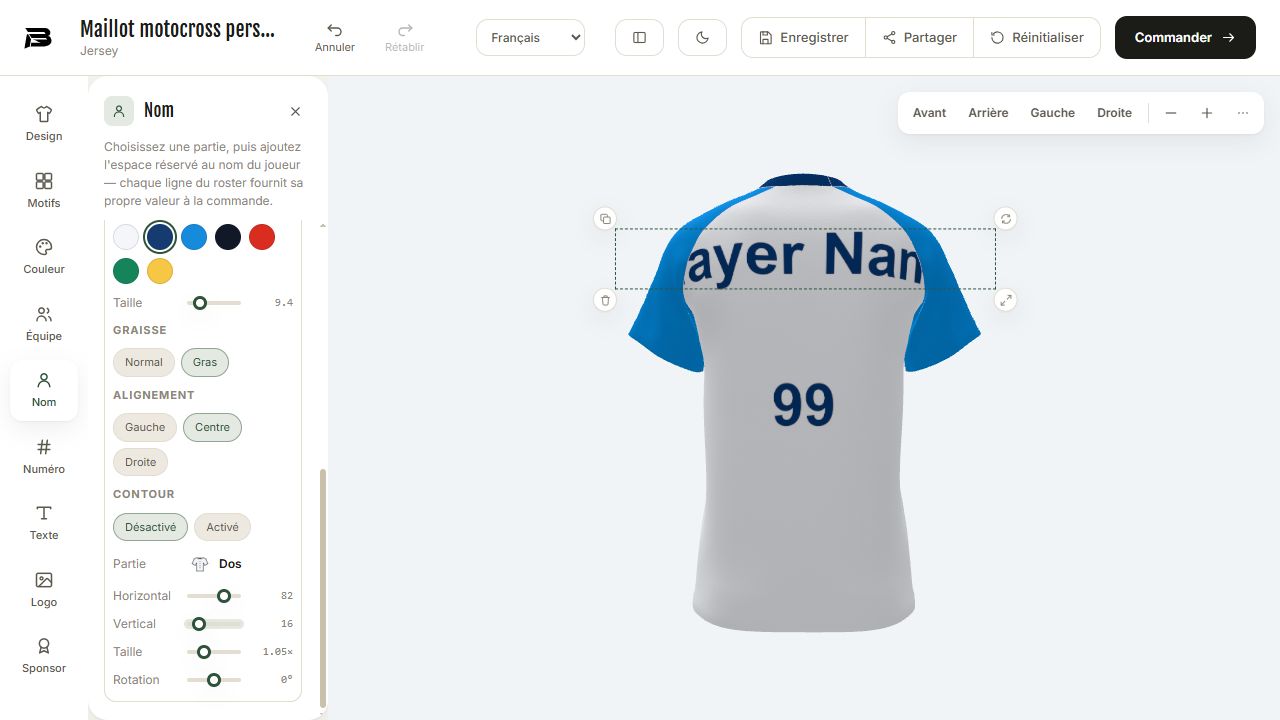
Task: Toggle the side panel layout icon
Action: [640, 38]
